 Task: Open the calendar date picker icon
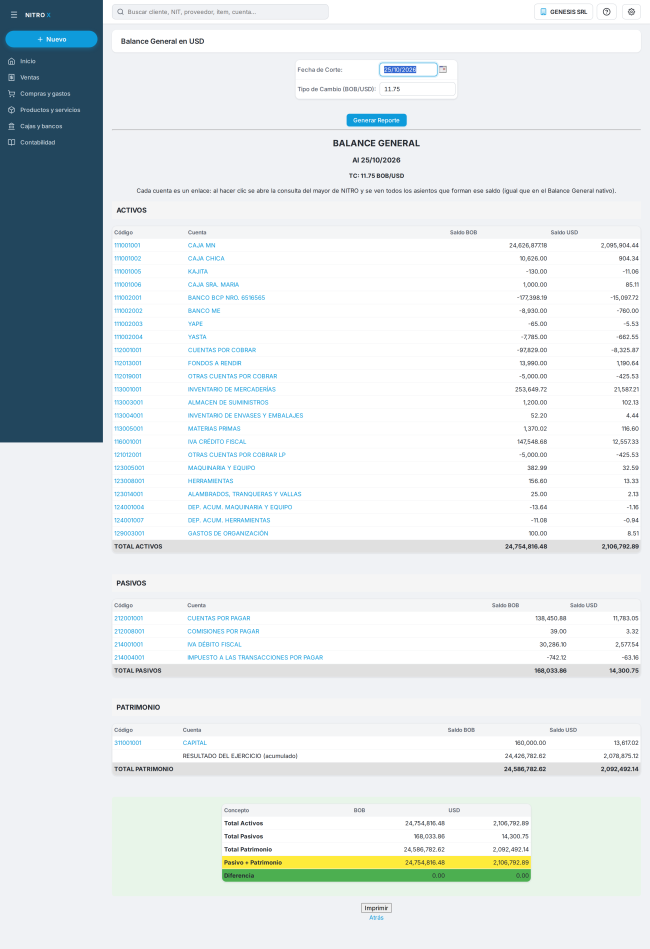443,70
